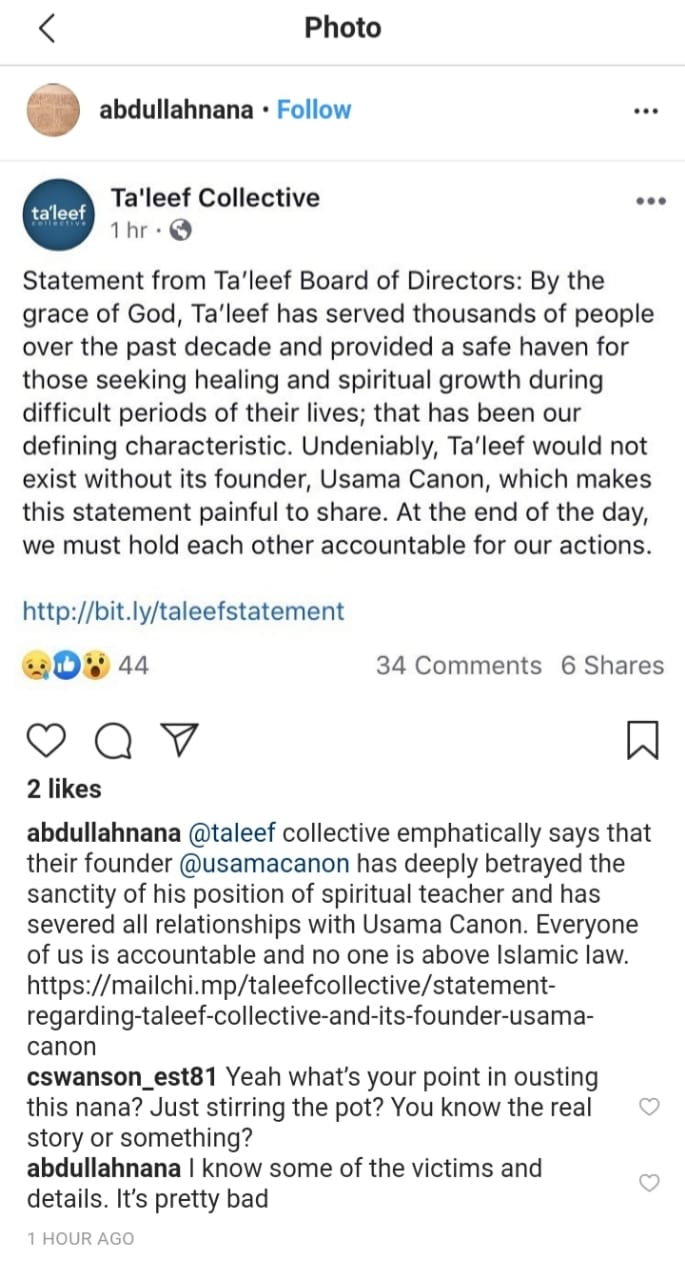Open cswanson_est81's profile from comment
This screenshot has height=1280, width=685.
click(x=122, y=1078)
